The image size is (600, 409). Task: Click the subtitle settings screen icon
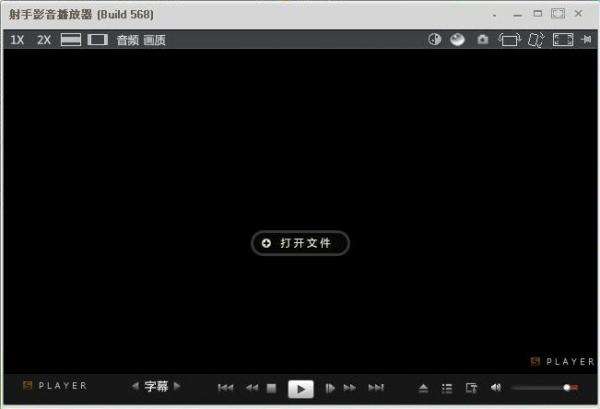point(471,388)
